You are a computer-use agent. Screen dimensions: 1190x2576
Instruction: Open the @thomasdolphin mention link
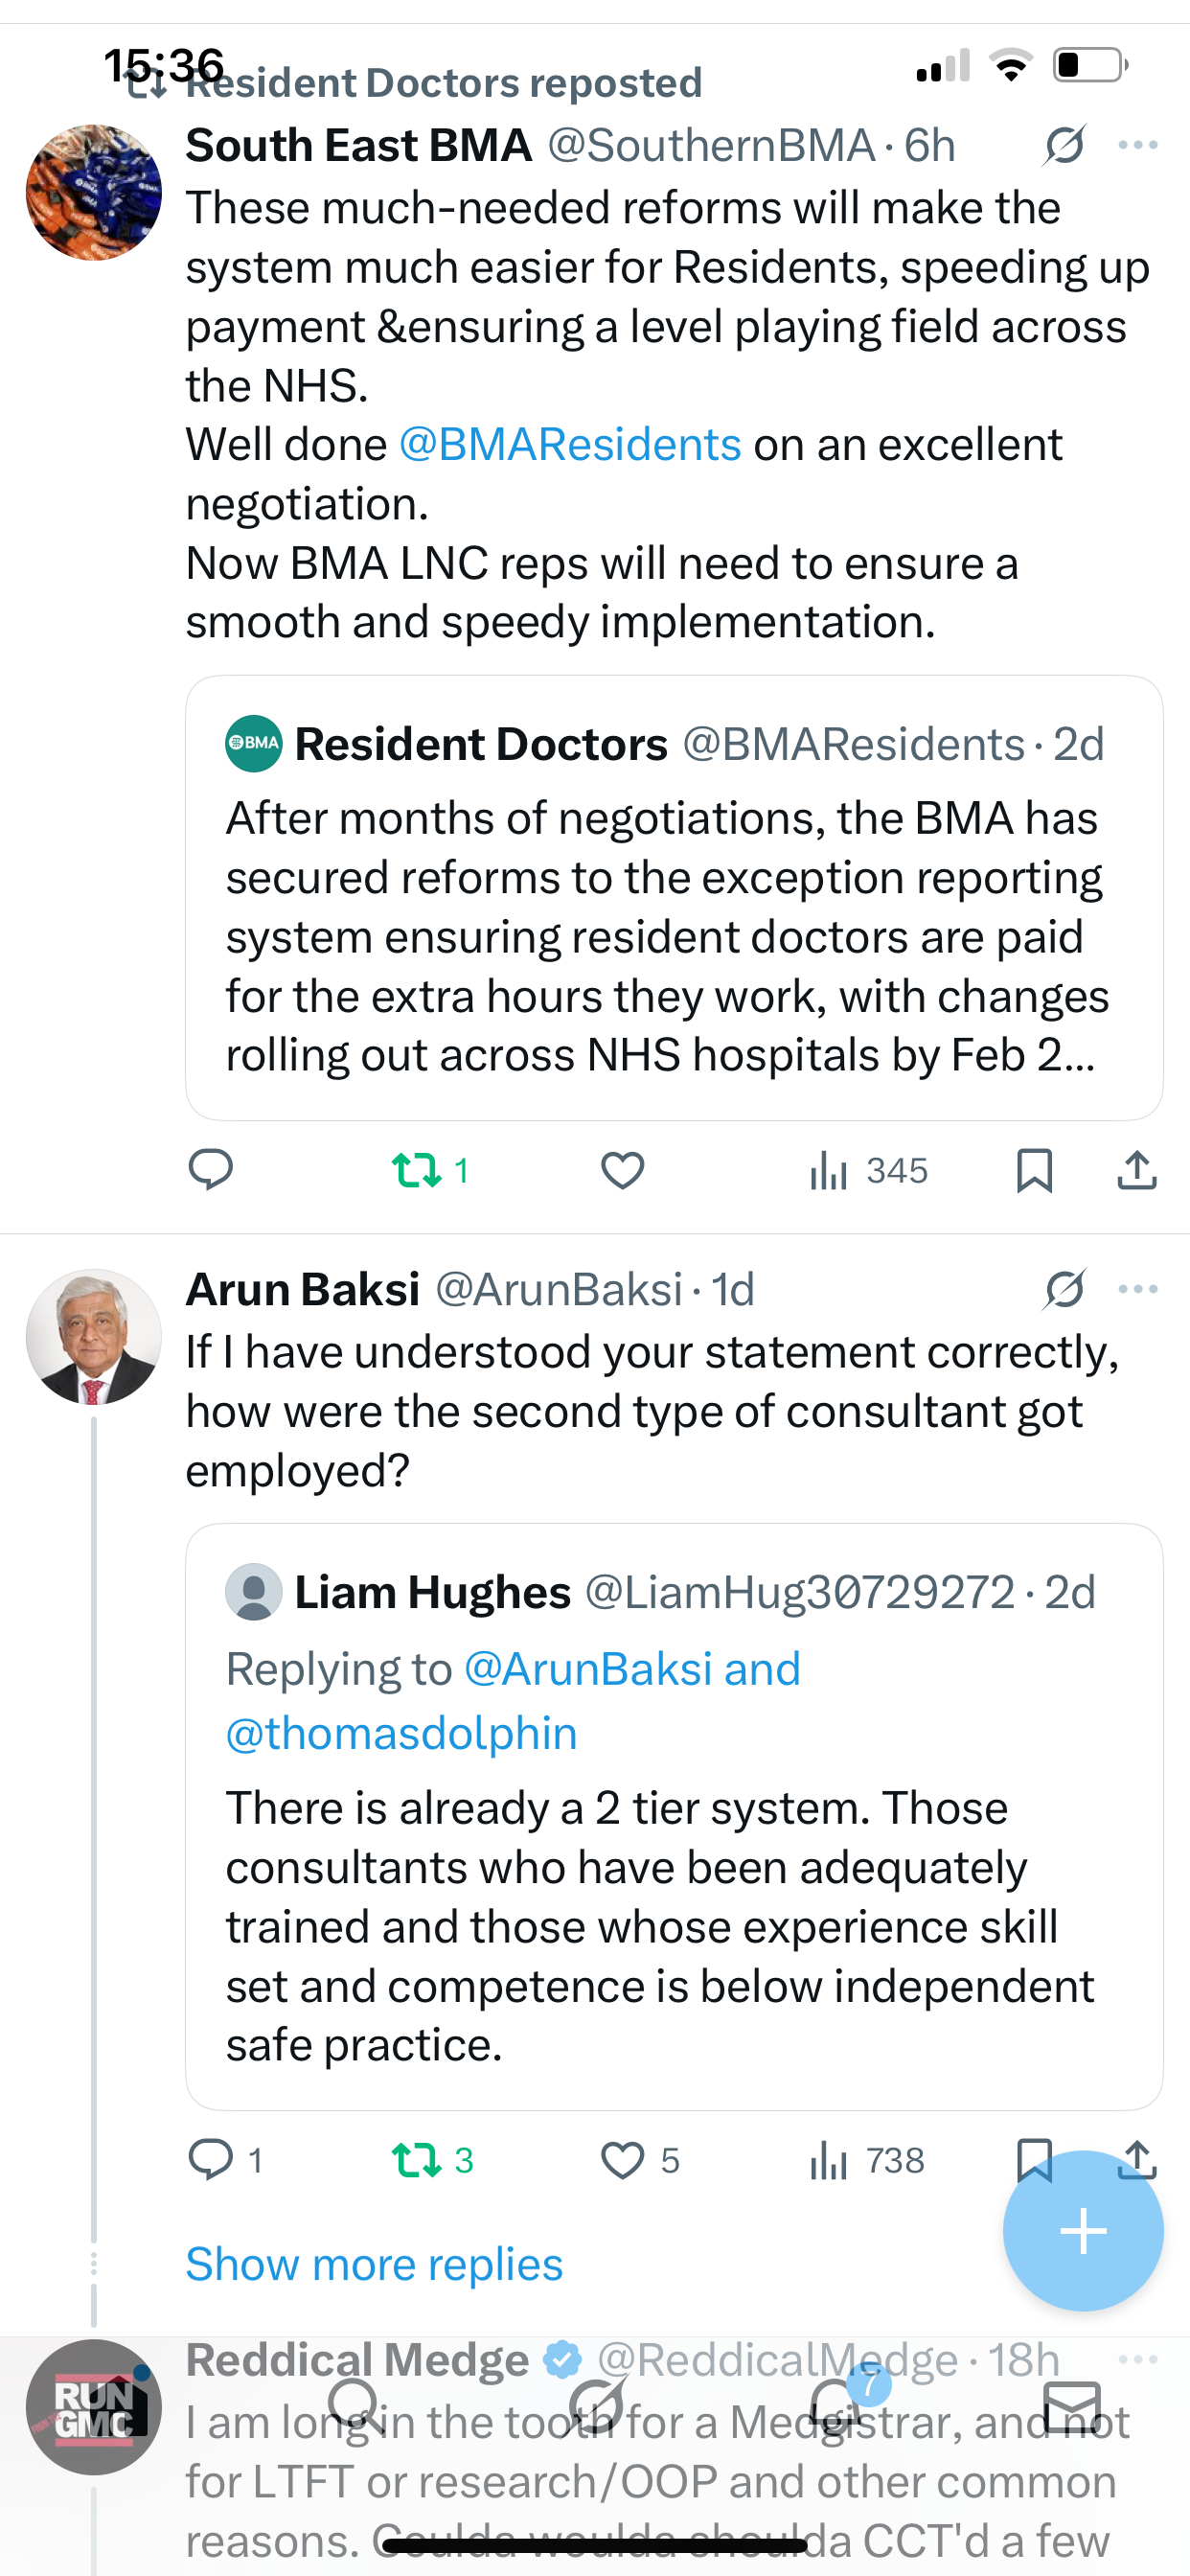(x=402, y=1733)
